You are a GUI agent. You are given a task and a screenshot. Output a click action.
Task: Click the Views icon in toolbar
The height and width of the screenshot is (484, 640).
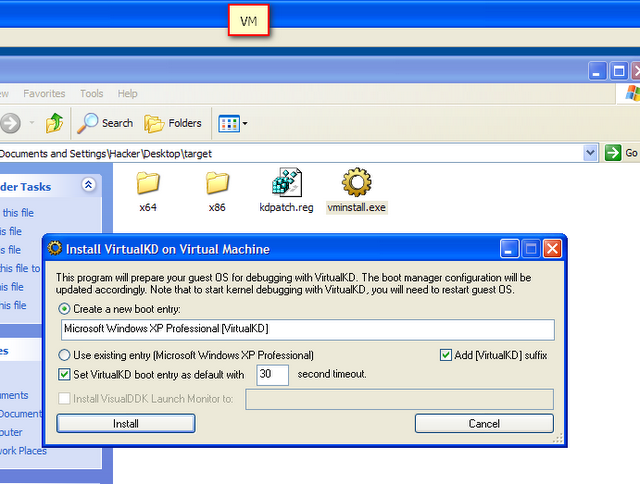229,123
